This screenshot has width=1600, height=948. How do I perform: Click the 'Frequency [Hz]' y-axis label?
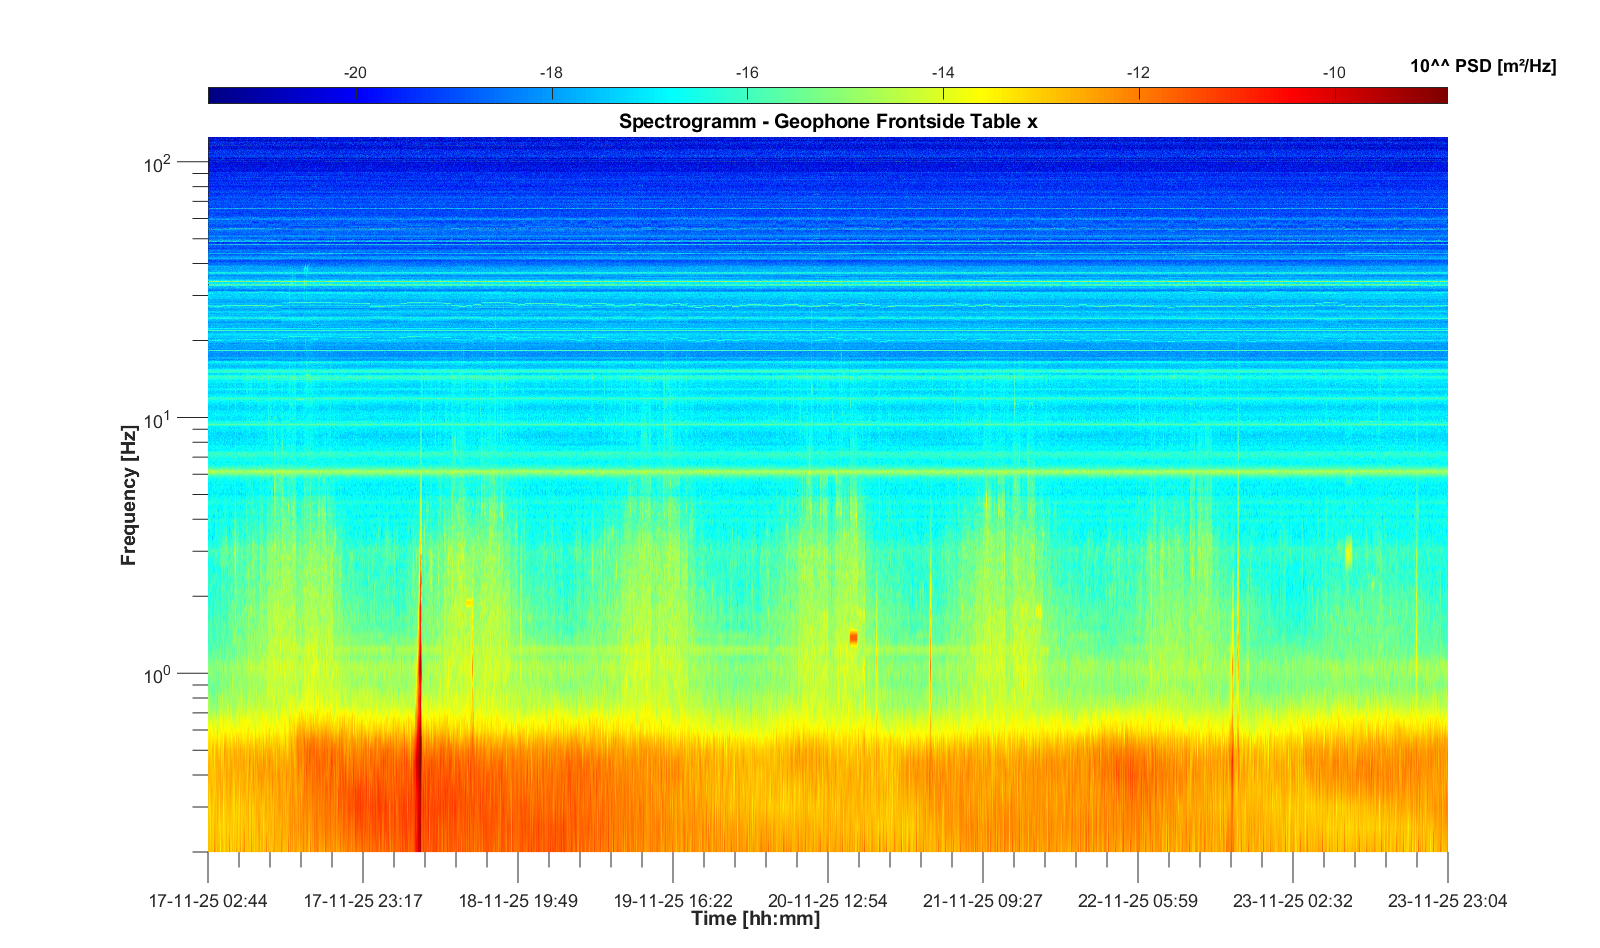click(128, 495)
